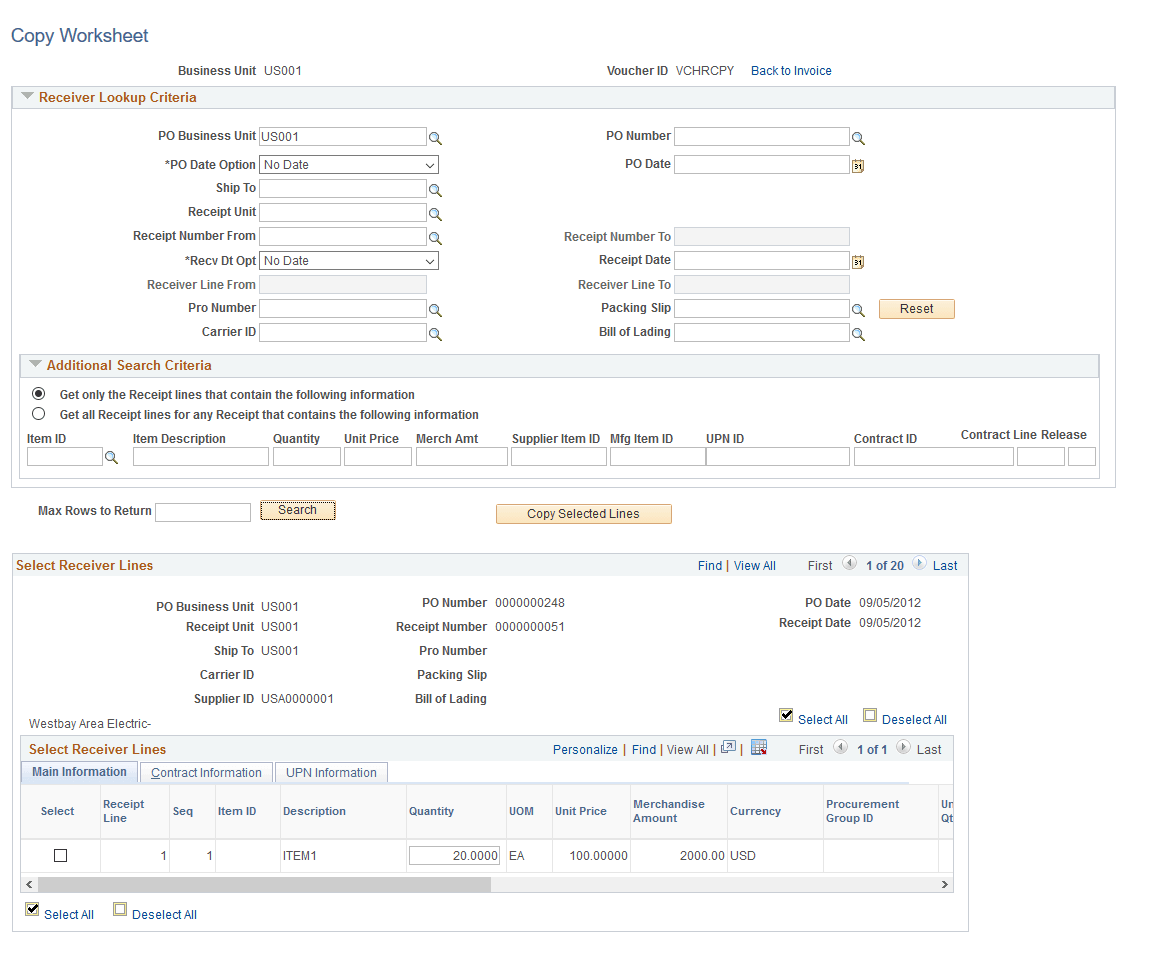Collapse the Additional Search Criteria section
Viewport: 1163px width, 963px height.
tap(35, 364)
